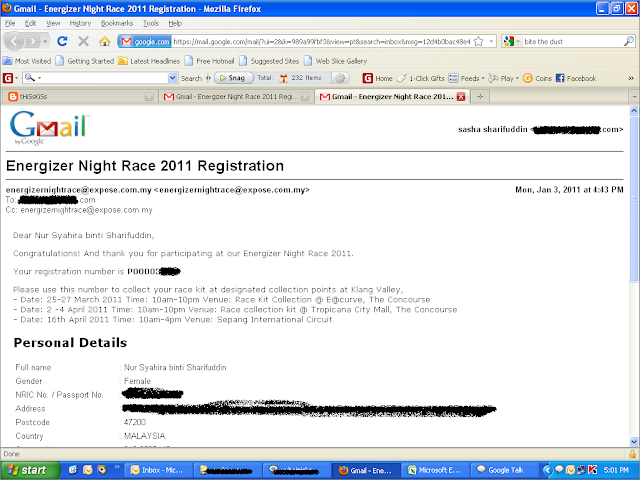Open 1-Click Gifts on the toolbar
Screen dimensions: 640x480
point(421,78)
